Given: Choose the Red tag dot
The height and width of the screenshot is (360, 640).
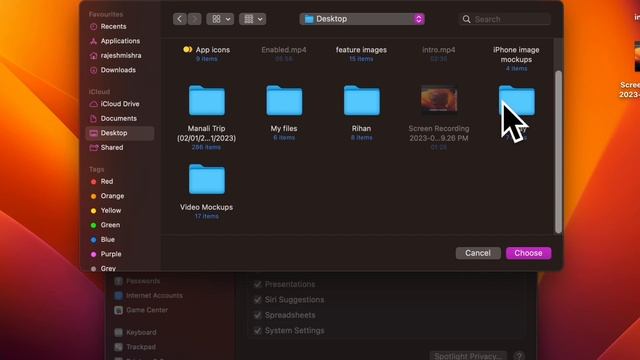Looking at the screenshot, I should click(x=93, y=182).
